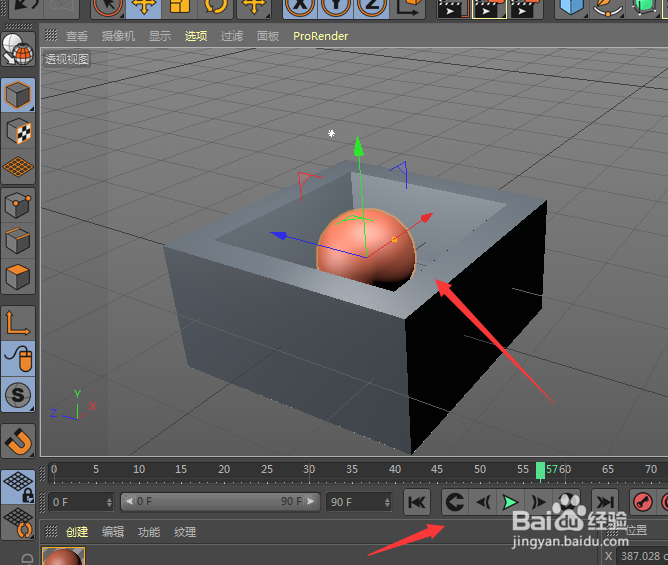Viewport: 668px width, 565px height.
Task: Open the 编辑 material menu
Action: [113, 532]
